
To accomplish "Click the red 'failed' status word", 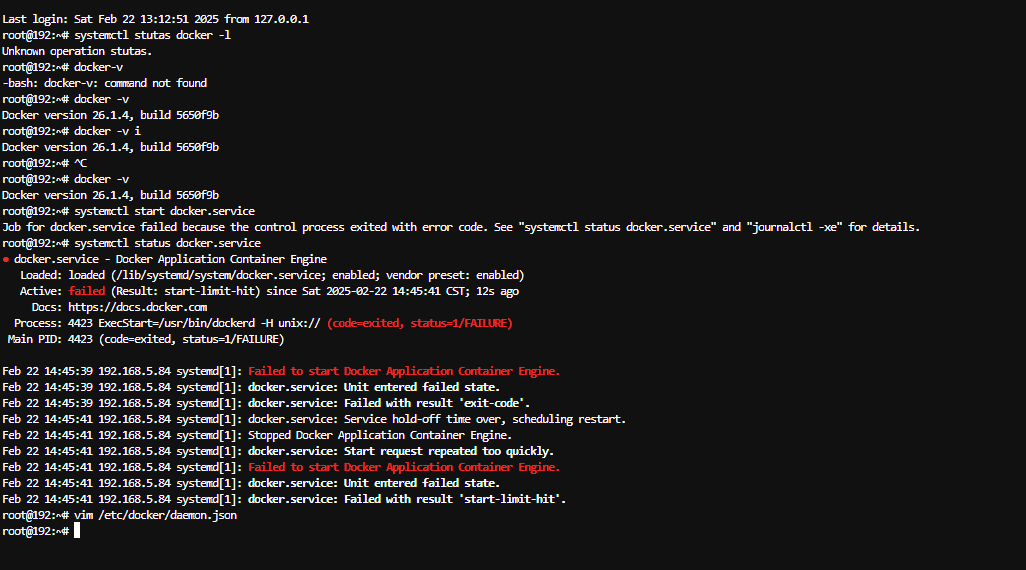I will (x=86, y=291).
